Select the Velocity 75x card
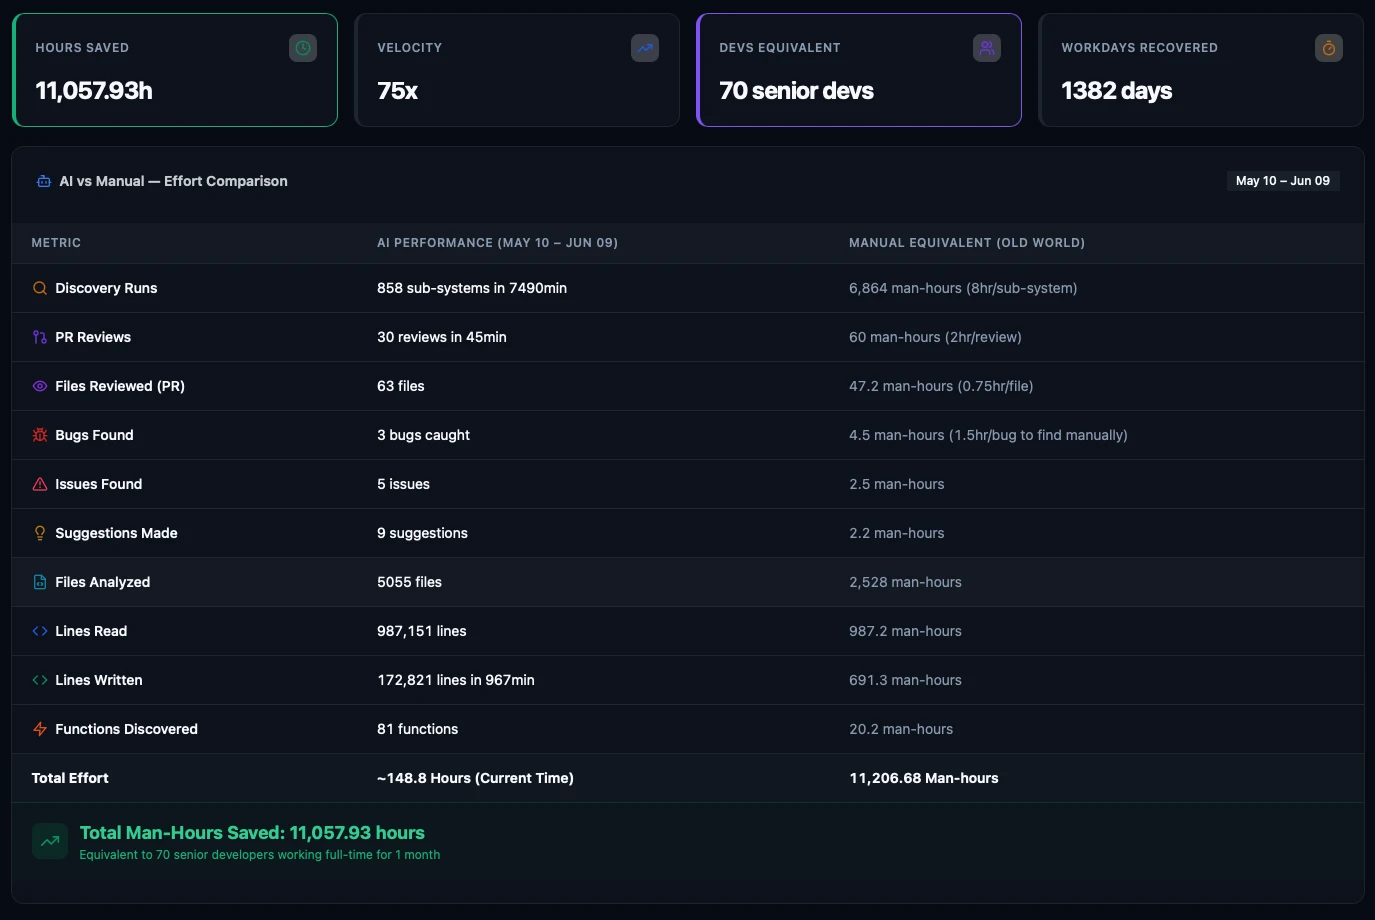1375x920 pixels. point(517,70)
